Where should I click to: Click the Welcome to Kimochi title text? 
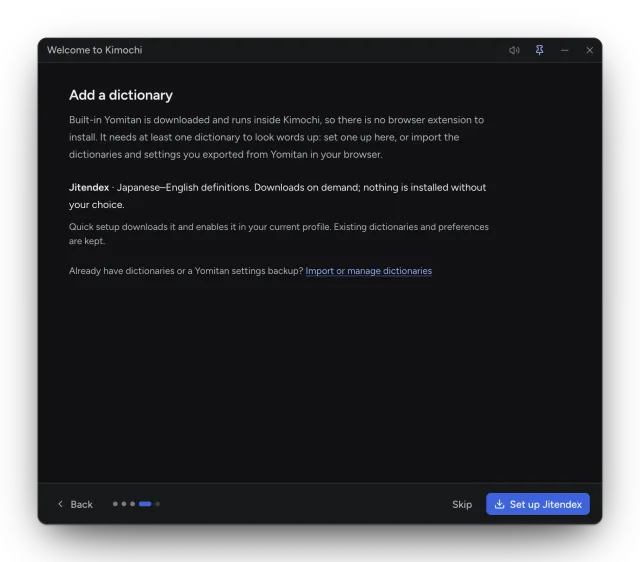coord(95,50)
